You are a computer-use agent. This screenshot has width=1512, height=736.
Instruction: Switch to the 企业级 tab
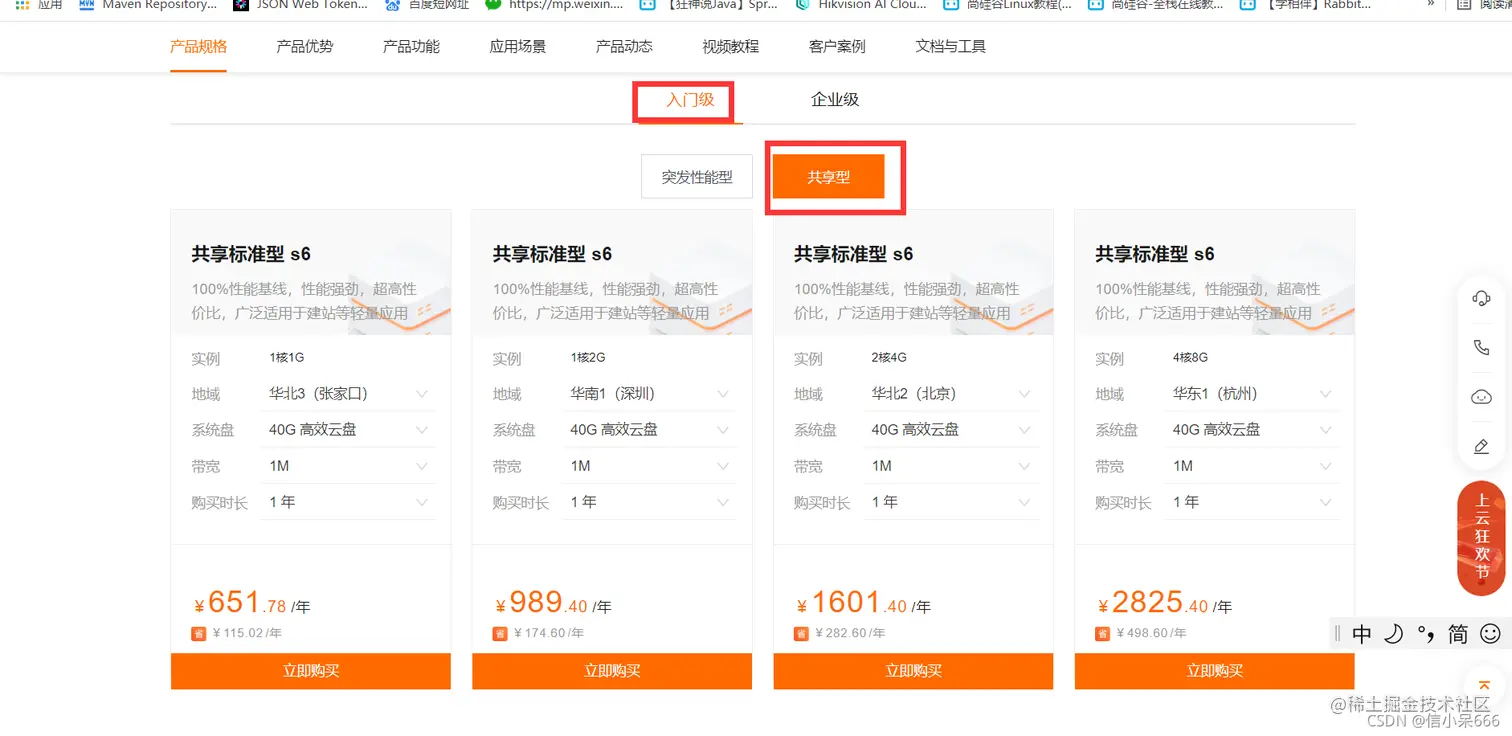[x=835, y=99]
